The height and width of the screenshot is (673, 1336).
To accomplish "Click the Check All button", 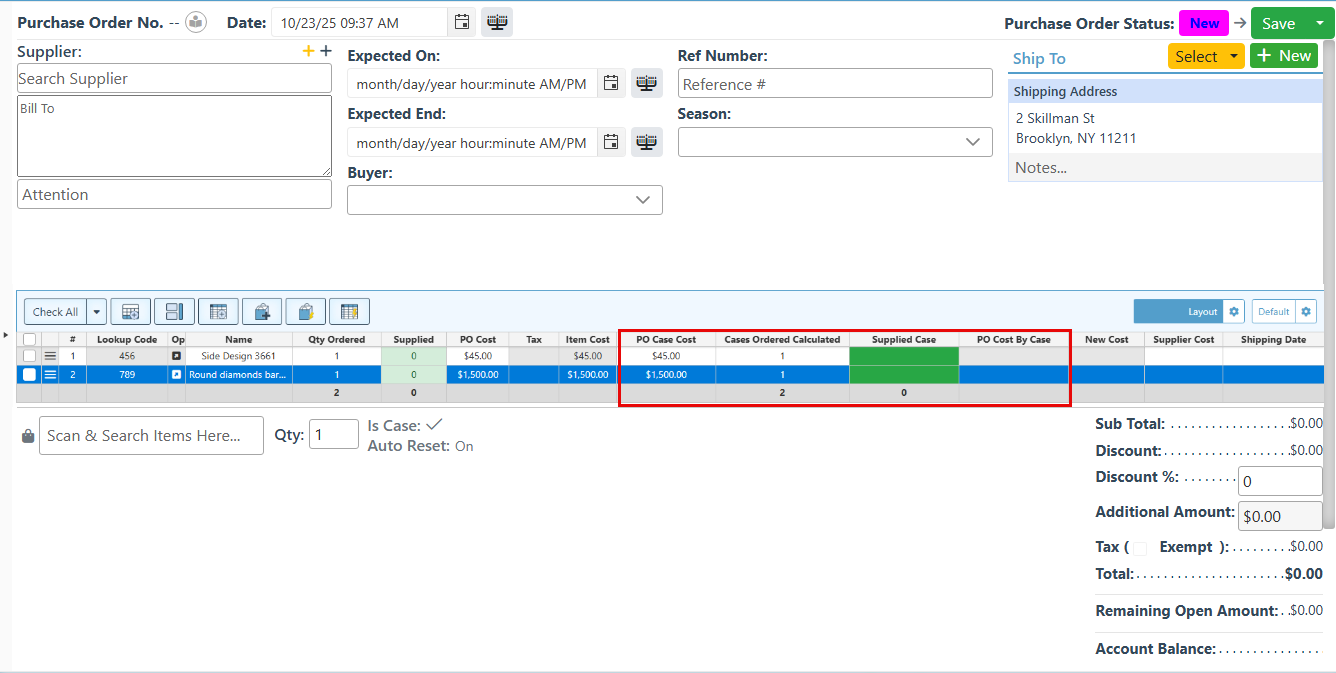I will pos(55,312).
